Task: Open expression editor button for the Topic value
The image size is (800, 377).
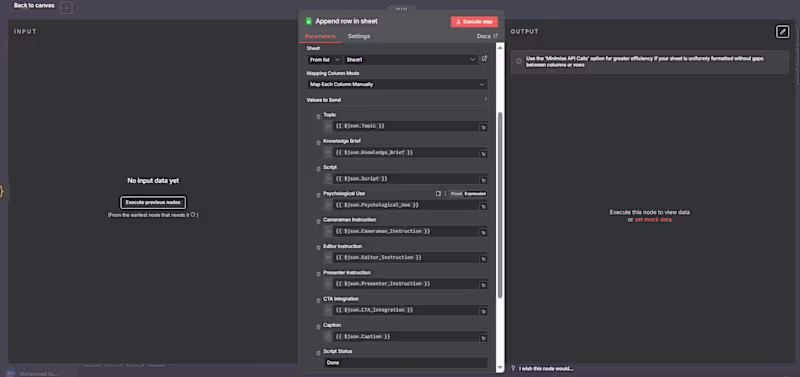Action: (x=483, y=128)
